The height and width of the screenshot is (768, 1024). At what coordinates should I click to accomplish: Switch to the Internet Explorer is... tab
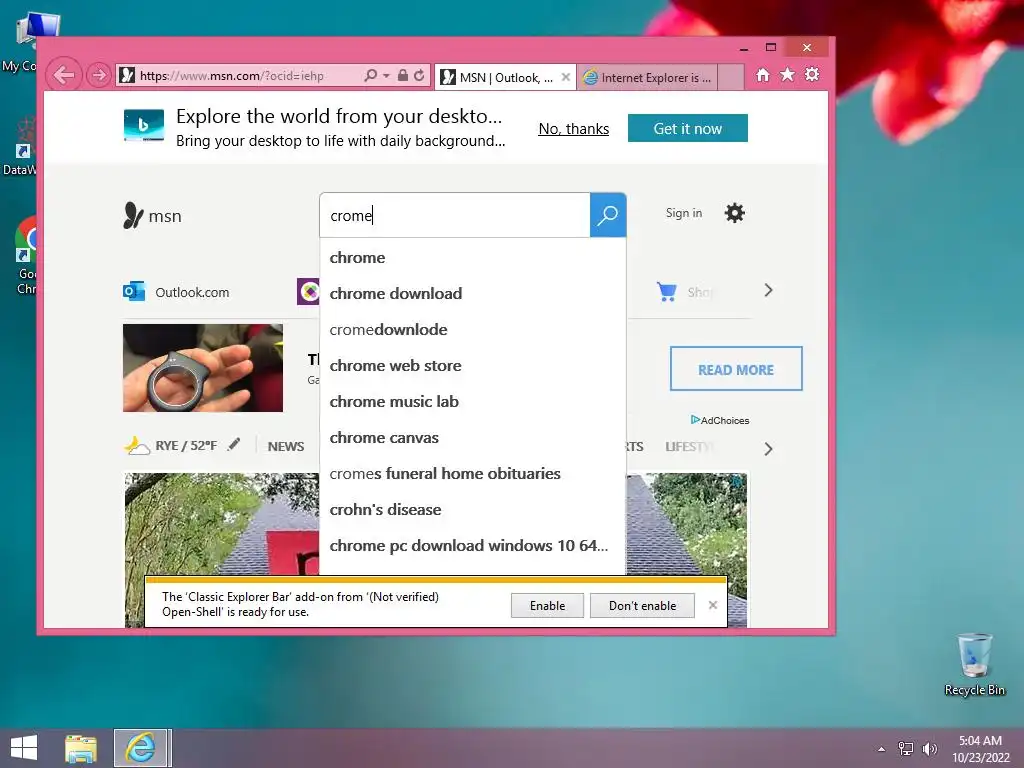tap(648, 77)
